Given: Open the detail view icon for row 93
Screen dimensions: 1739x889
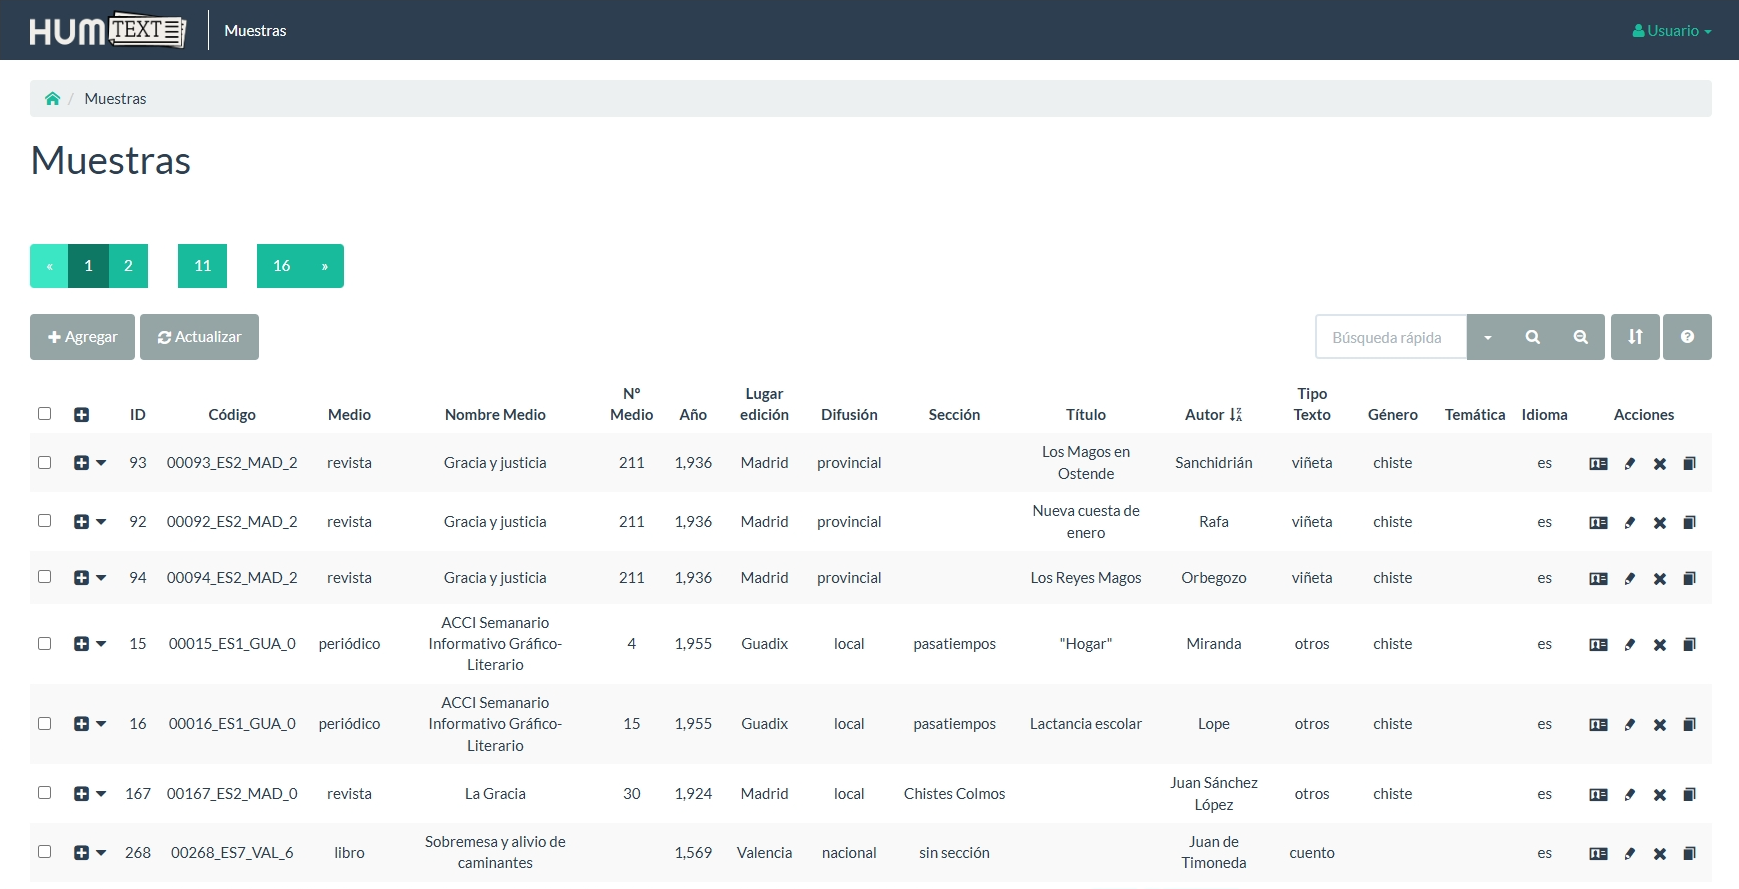Looking at the screenshot, I should (x=1598, y=464).
